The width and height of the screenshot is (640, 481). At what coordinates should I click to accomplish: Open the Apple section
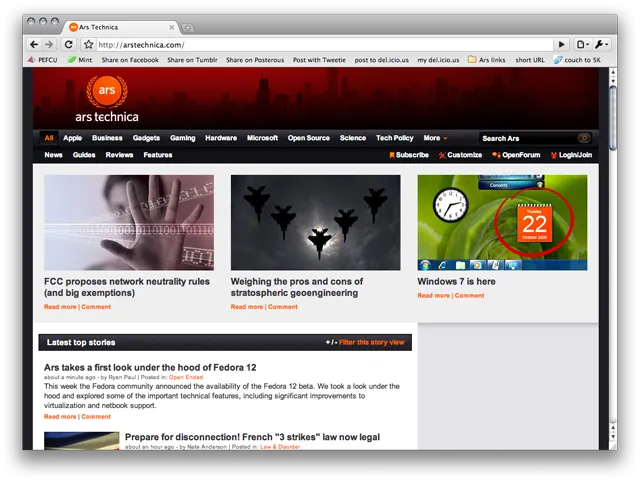tap(73, 138)
